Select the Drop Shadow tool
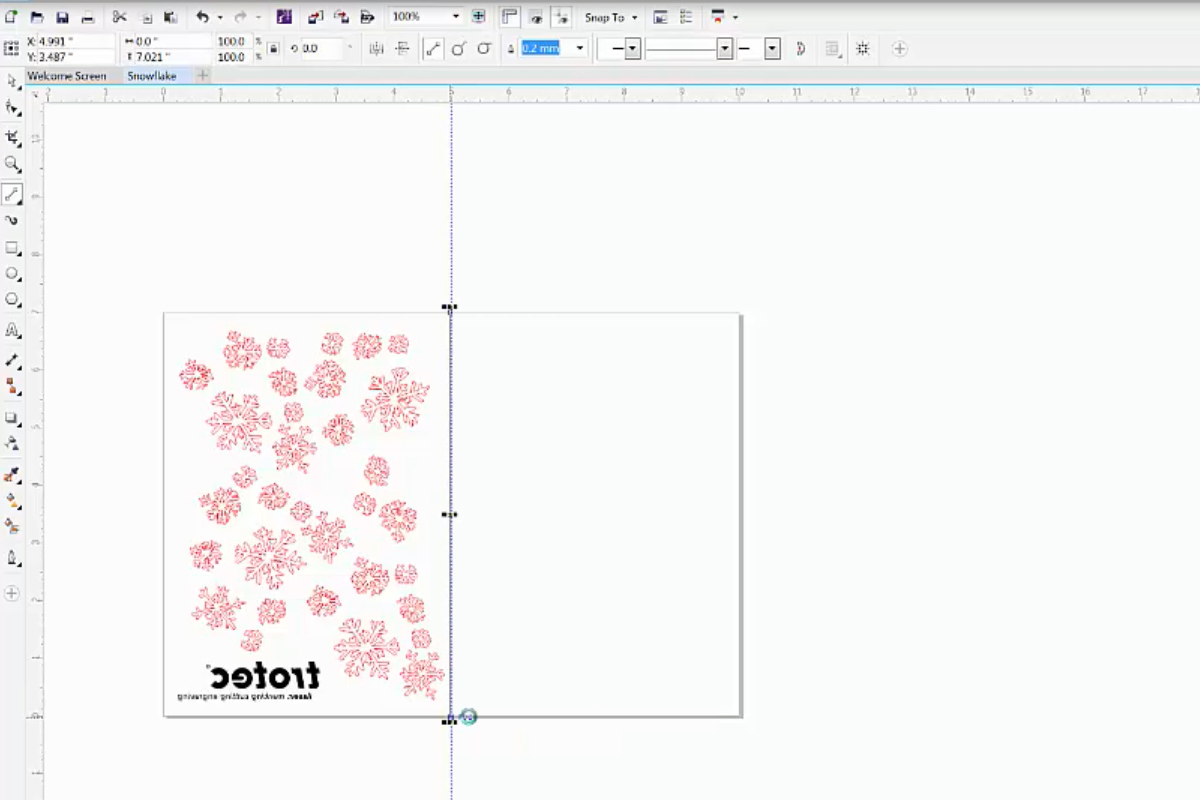1200x800 pixels. (12, 417)
